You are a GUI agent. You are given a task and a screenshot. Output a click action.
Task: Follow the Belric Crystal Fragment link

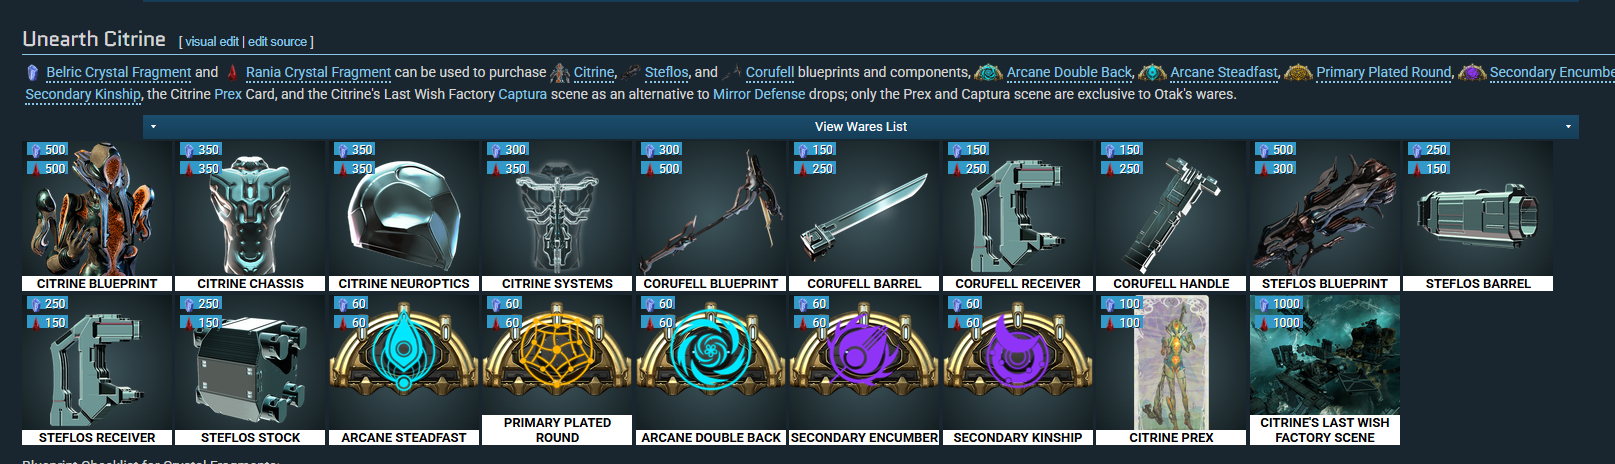[x=118, y=72]
